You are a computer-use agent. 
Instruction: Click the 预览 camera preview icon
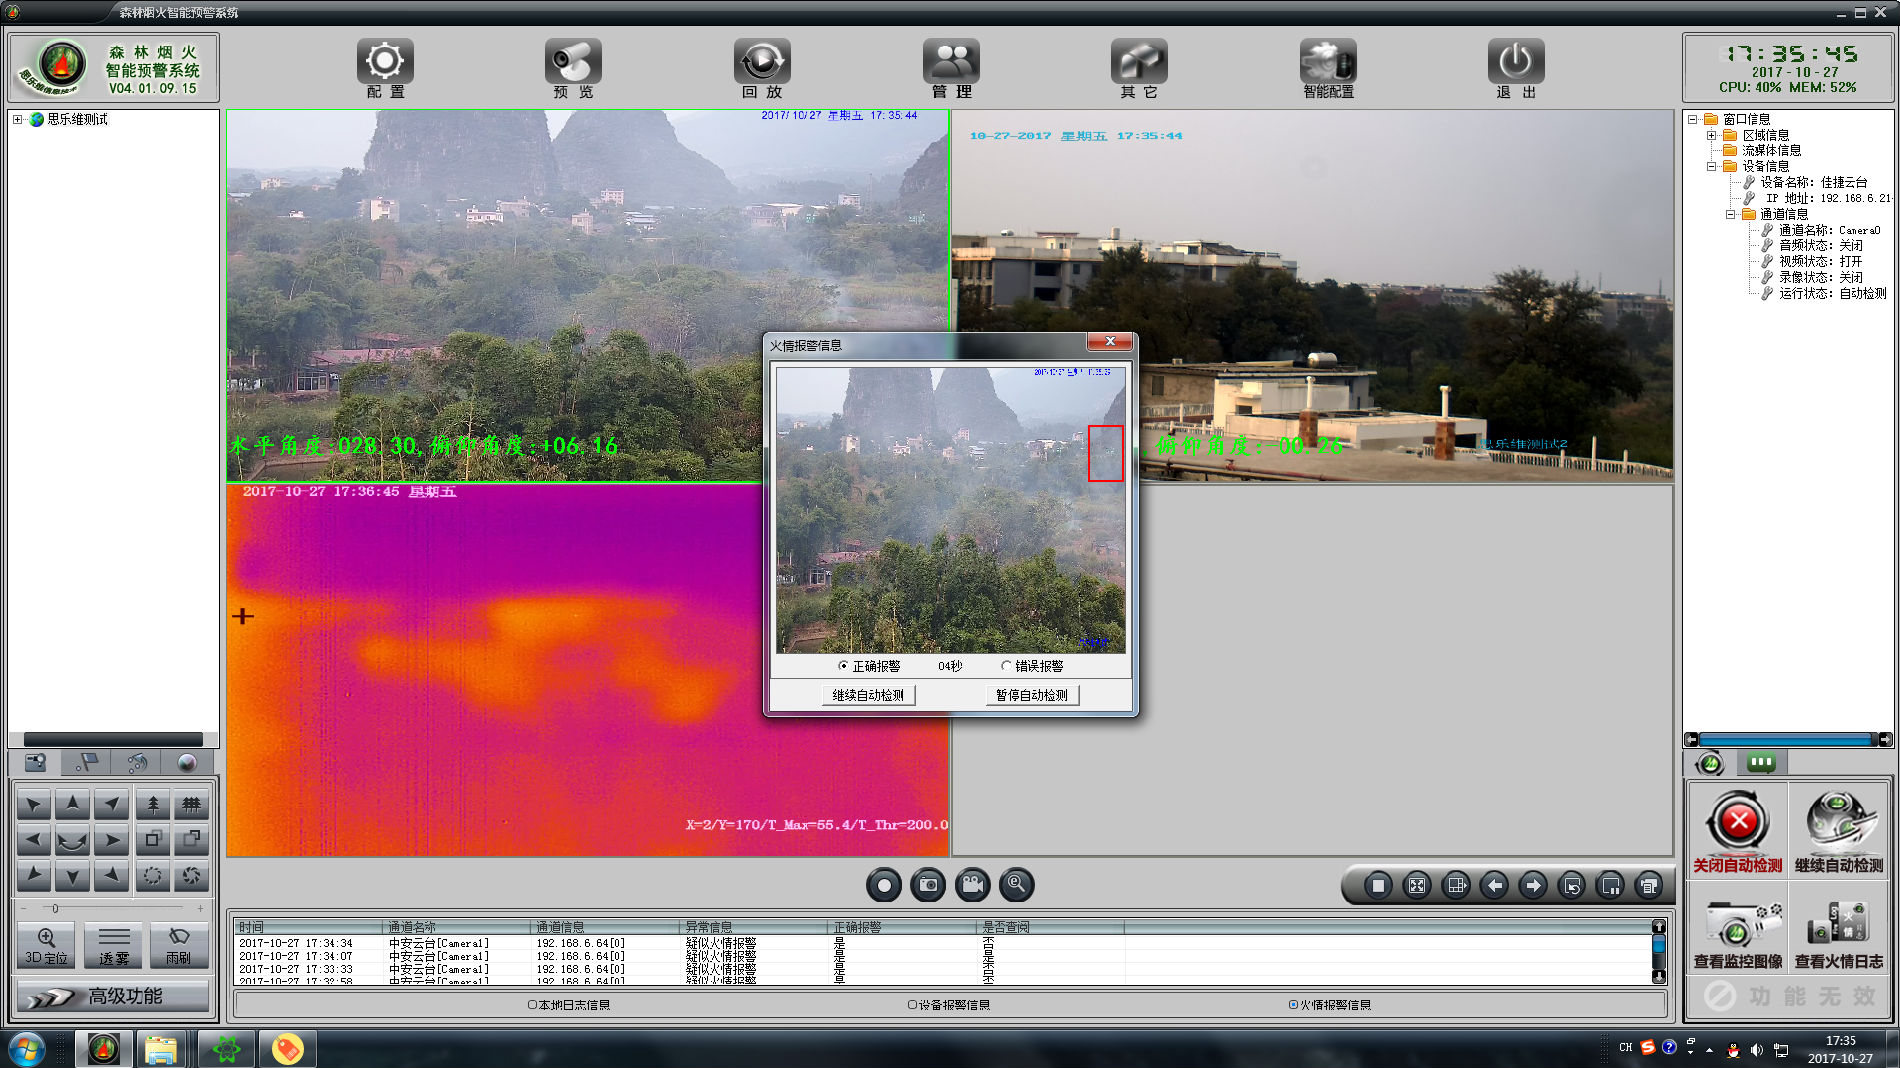573,63
